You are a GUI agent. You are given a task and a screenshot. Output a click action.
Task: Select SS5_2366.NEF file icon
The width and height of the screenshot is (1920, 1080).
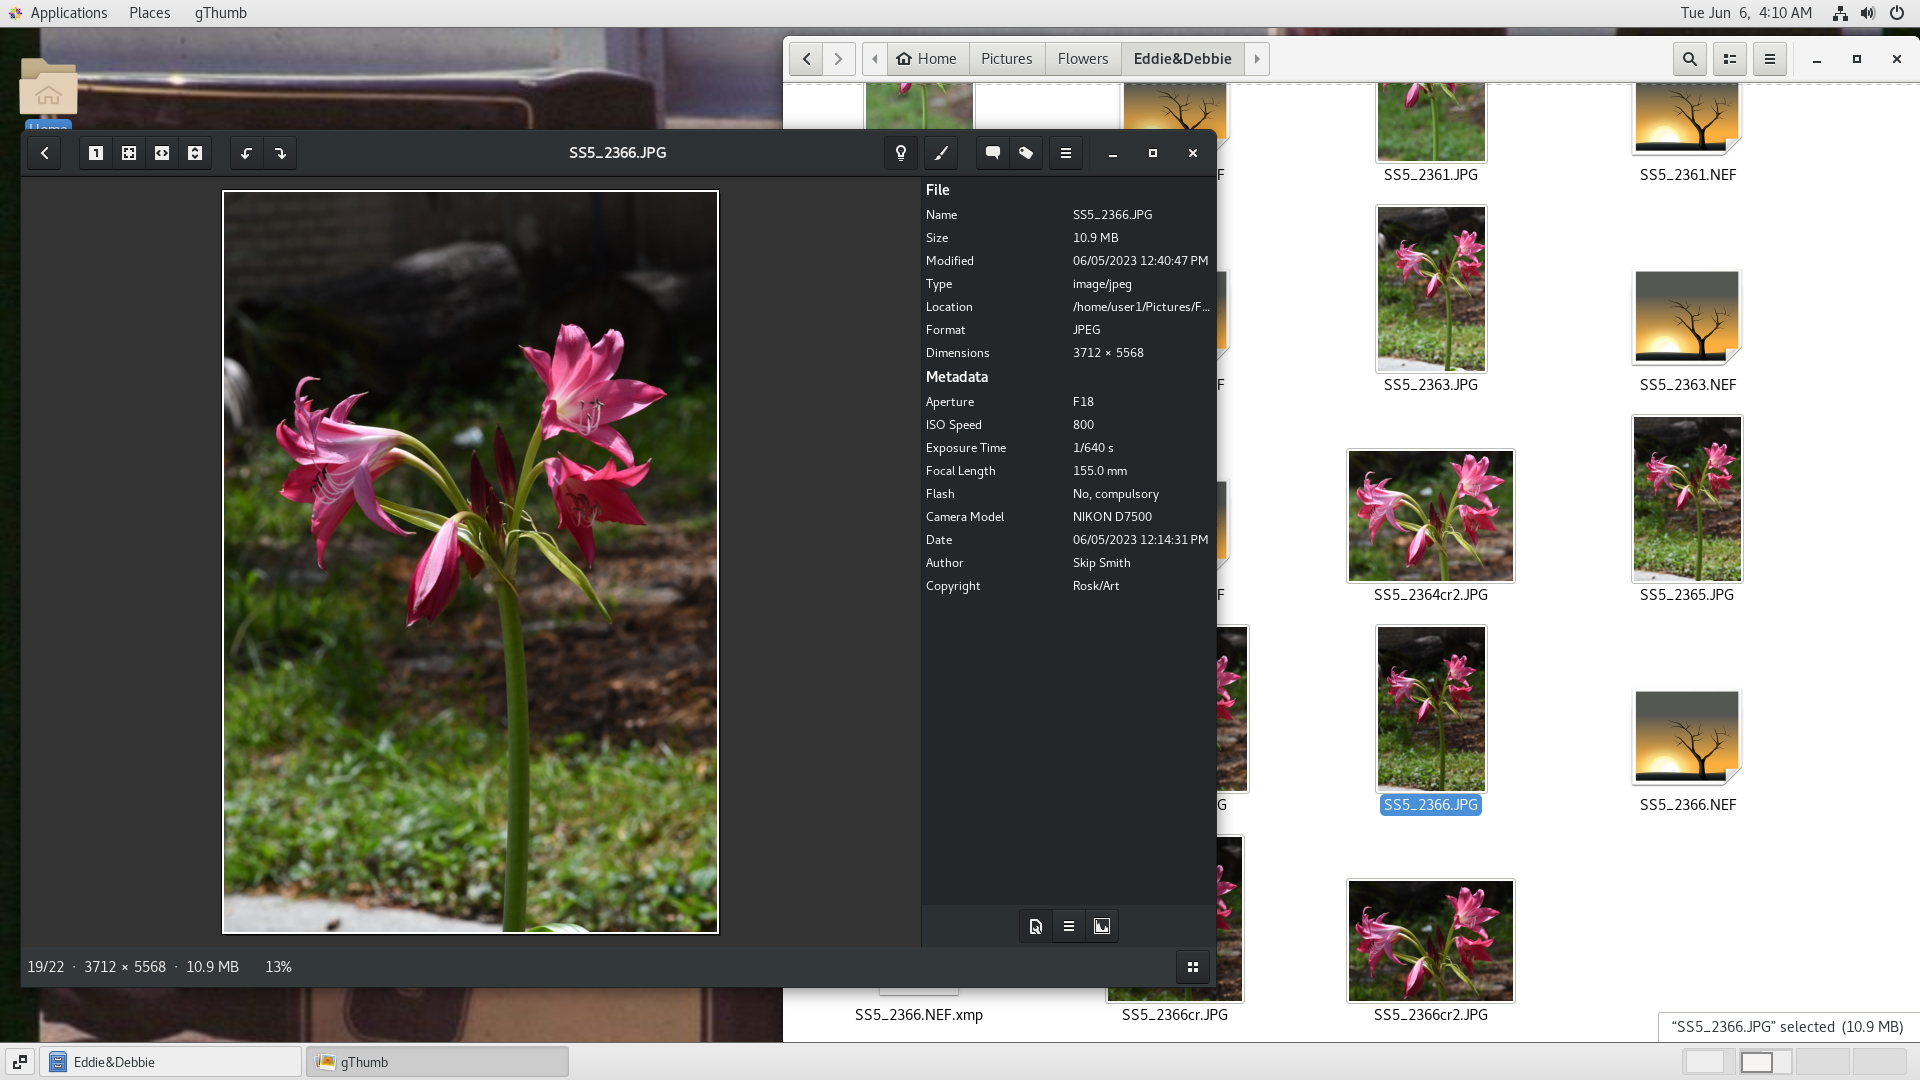click(x=1687, y=738)
